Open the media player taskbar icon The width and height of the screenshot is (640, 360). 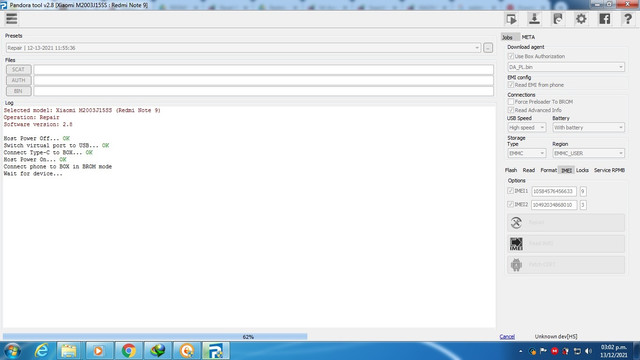coord(98,351)
